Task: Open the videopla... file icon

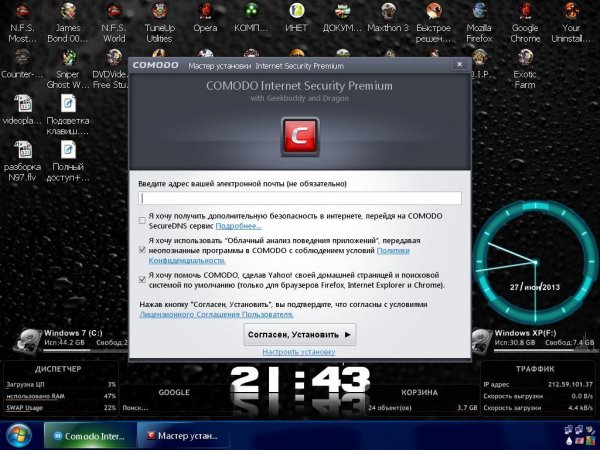Action: click(23, 103)
